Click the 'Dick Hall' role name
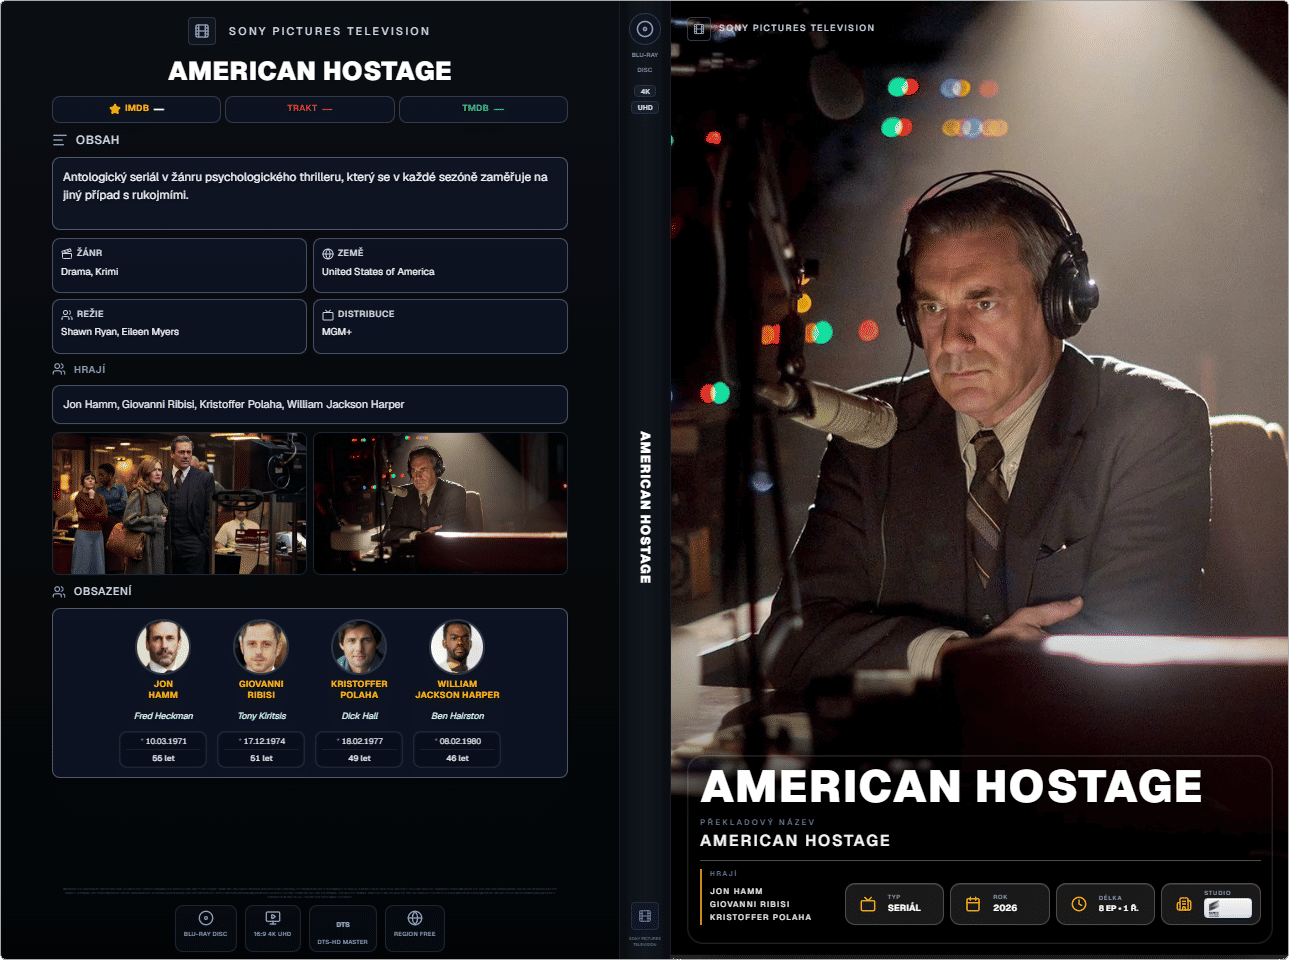The image size is (1289, 960). pyautogui.click(x=360, y=716)
